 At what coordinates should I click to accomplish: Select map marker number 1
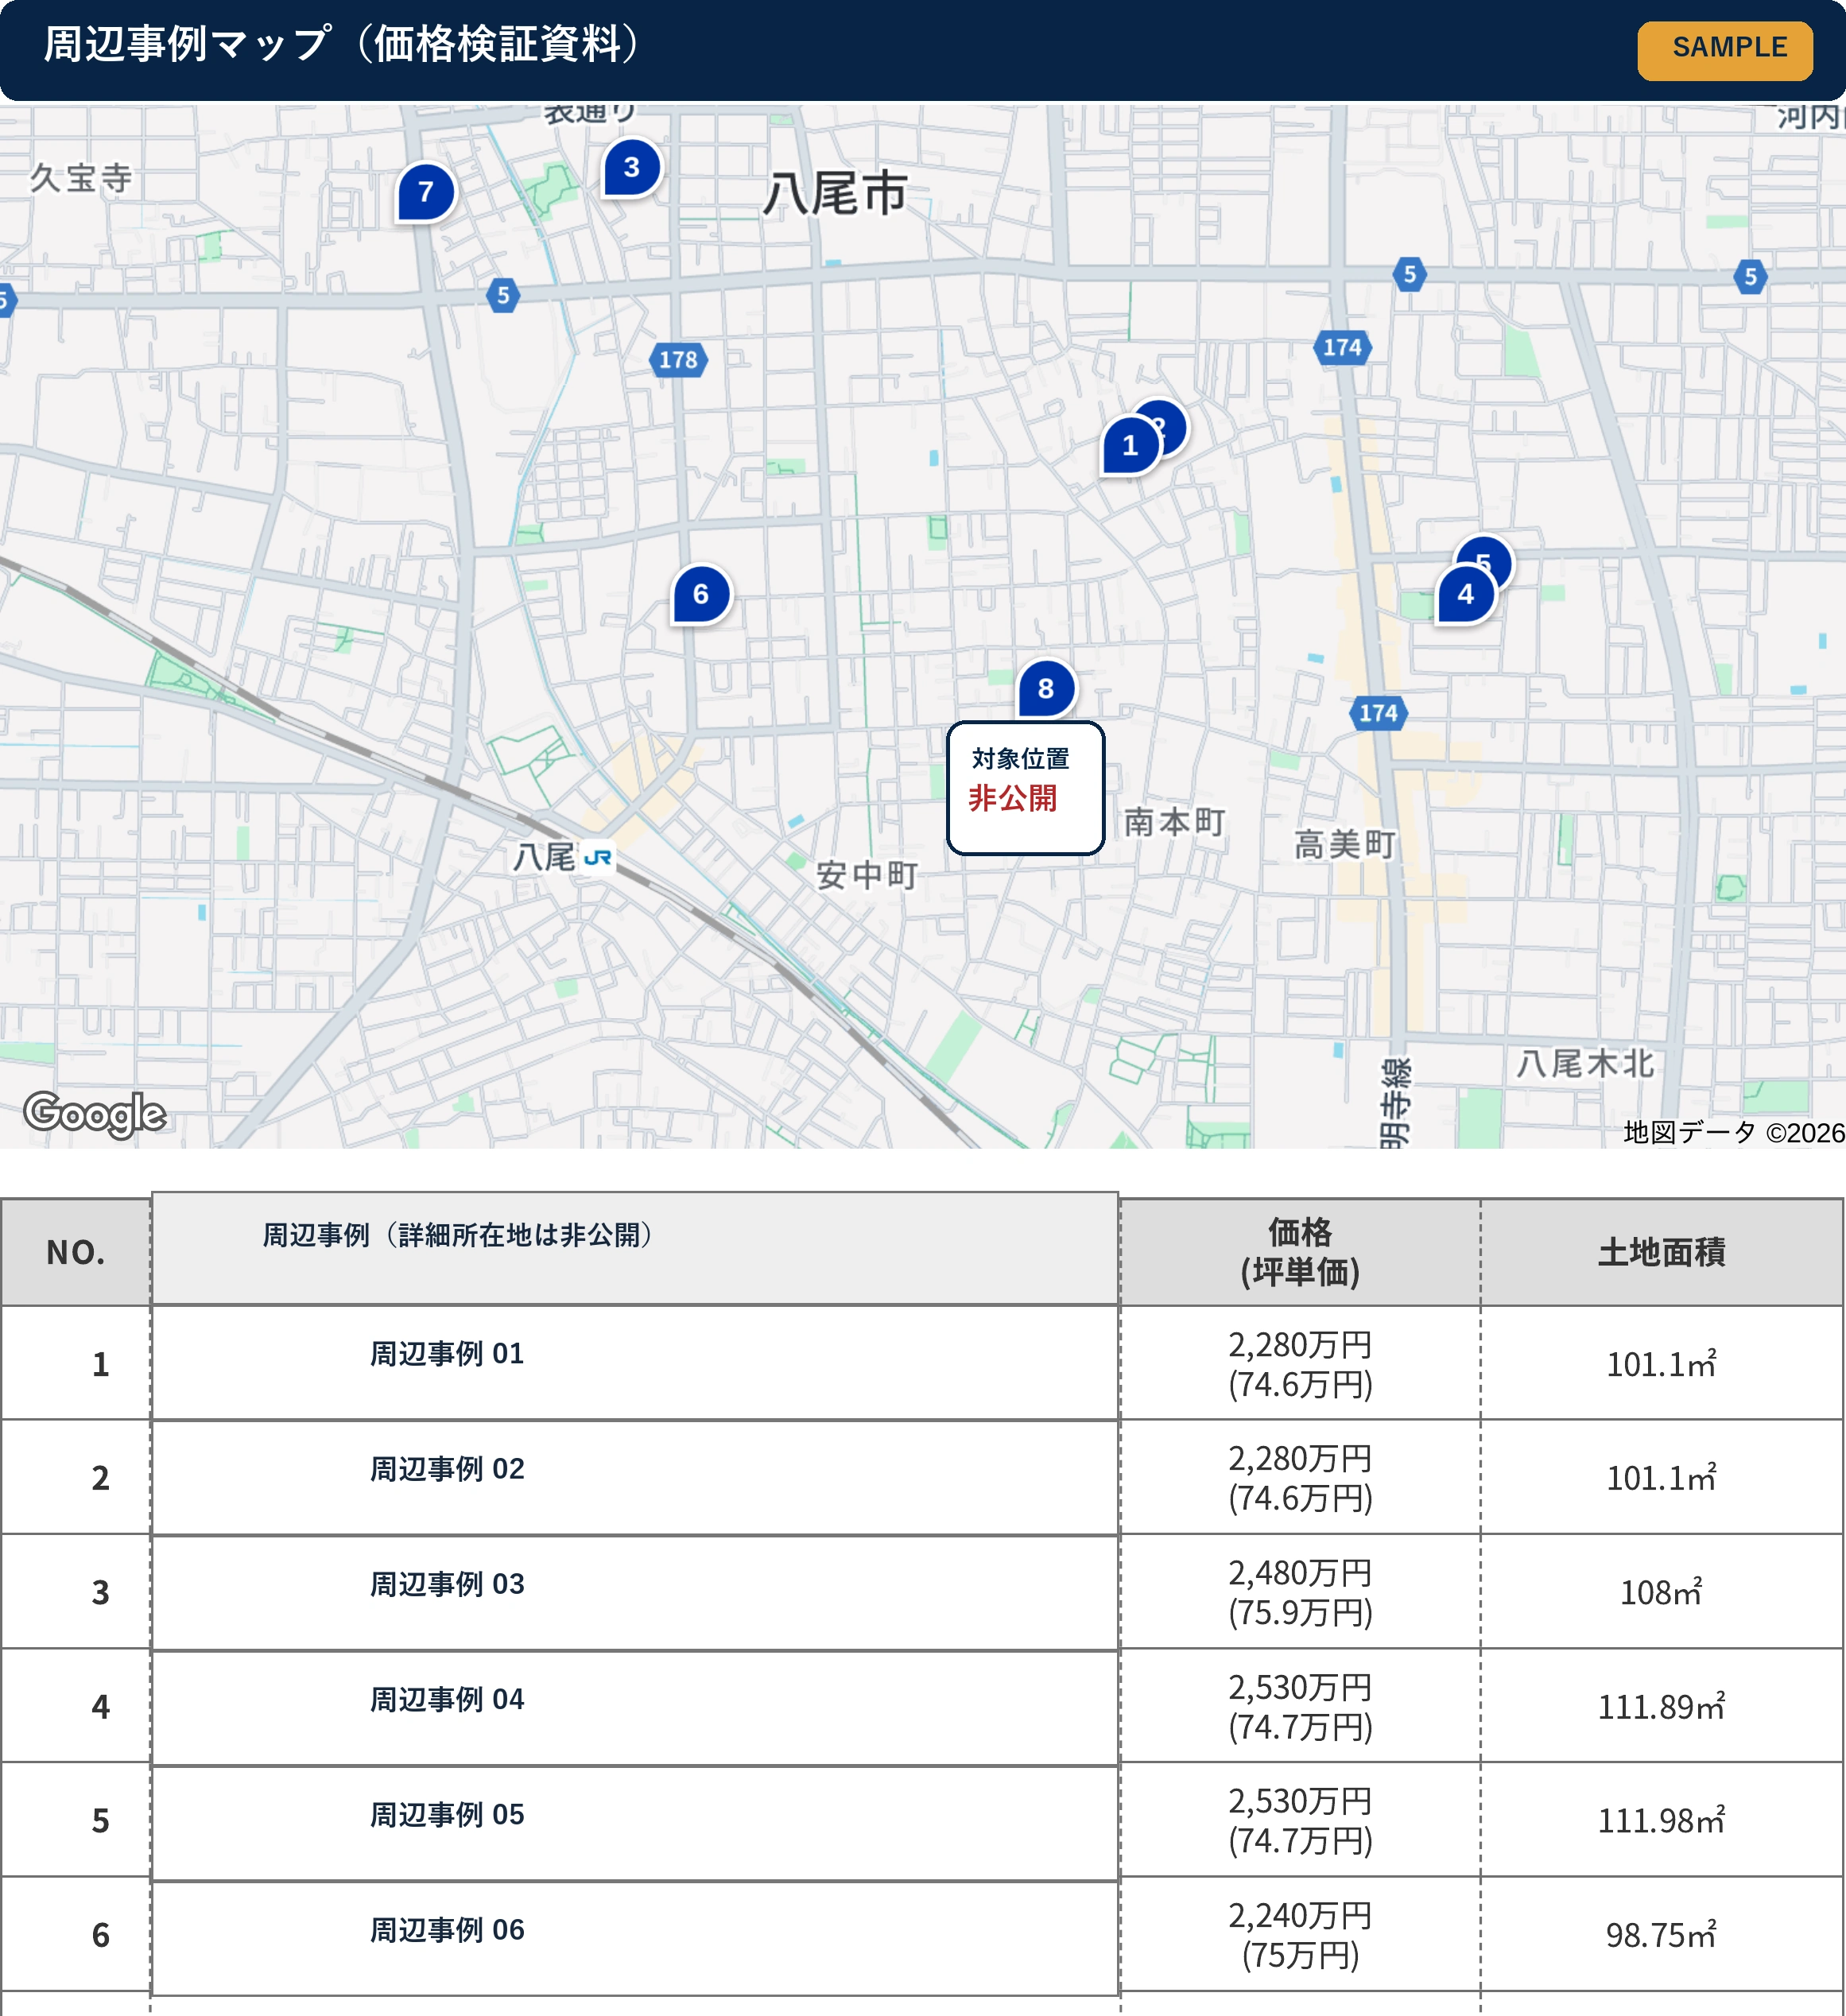1130,446
